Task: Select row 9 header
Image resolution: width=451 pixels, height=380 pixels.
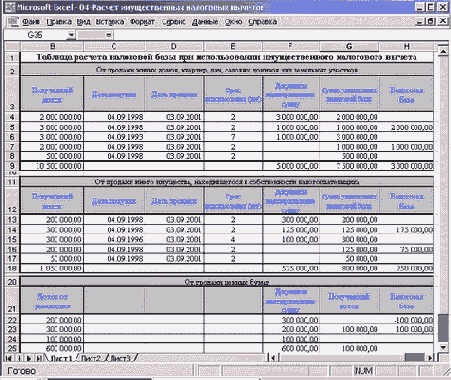Action: (x=12, y=166)
